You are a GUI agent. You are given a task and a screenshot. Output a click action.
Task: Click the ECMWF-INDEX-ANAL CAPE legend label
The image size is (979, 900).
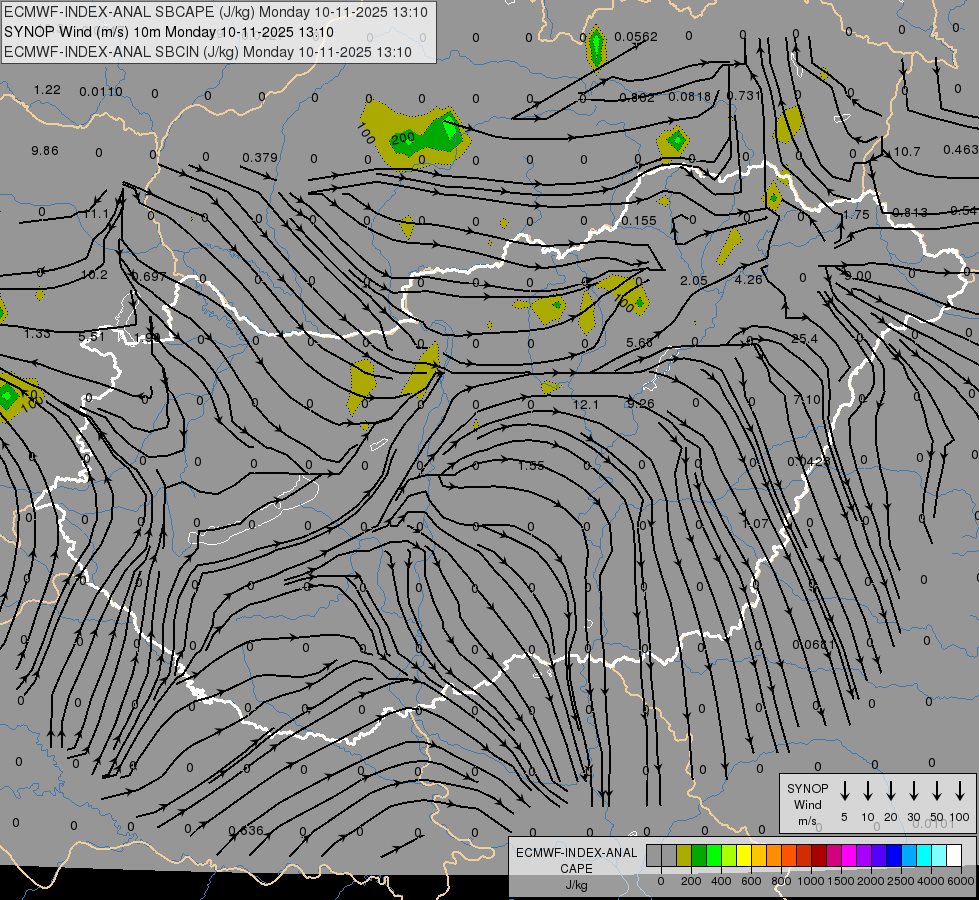pos(576,860)
